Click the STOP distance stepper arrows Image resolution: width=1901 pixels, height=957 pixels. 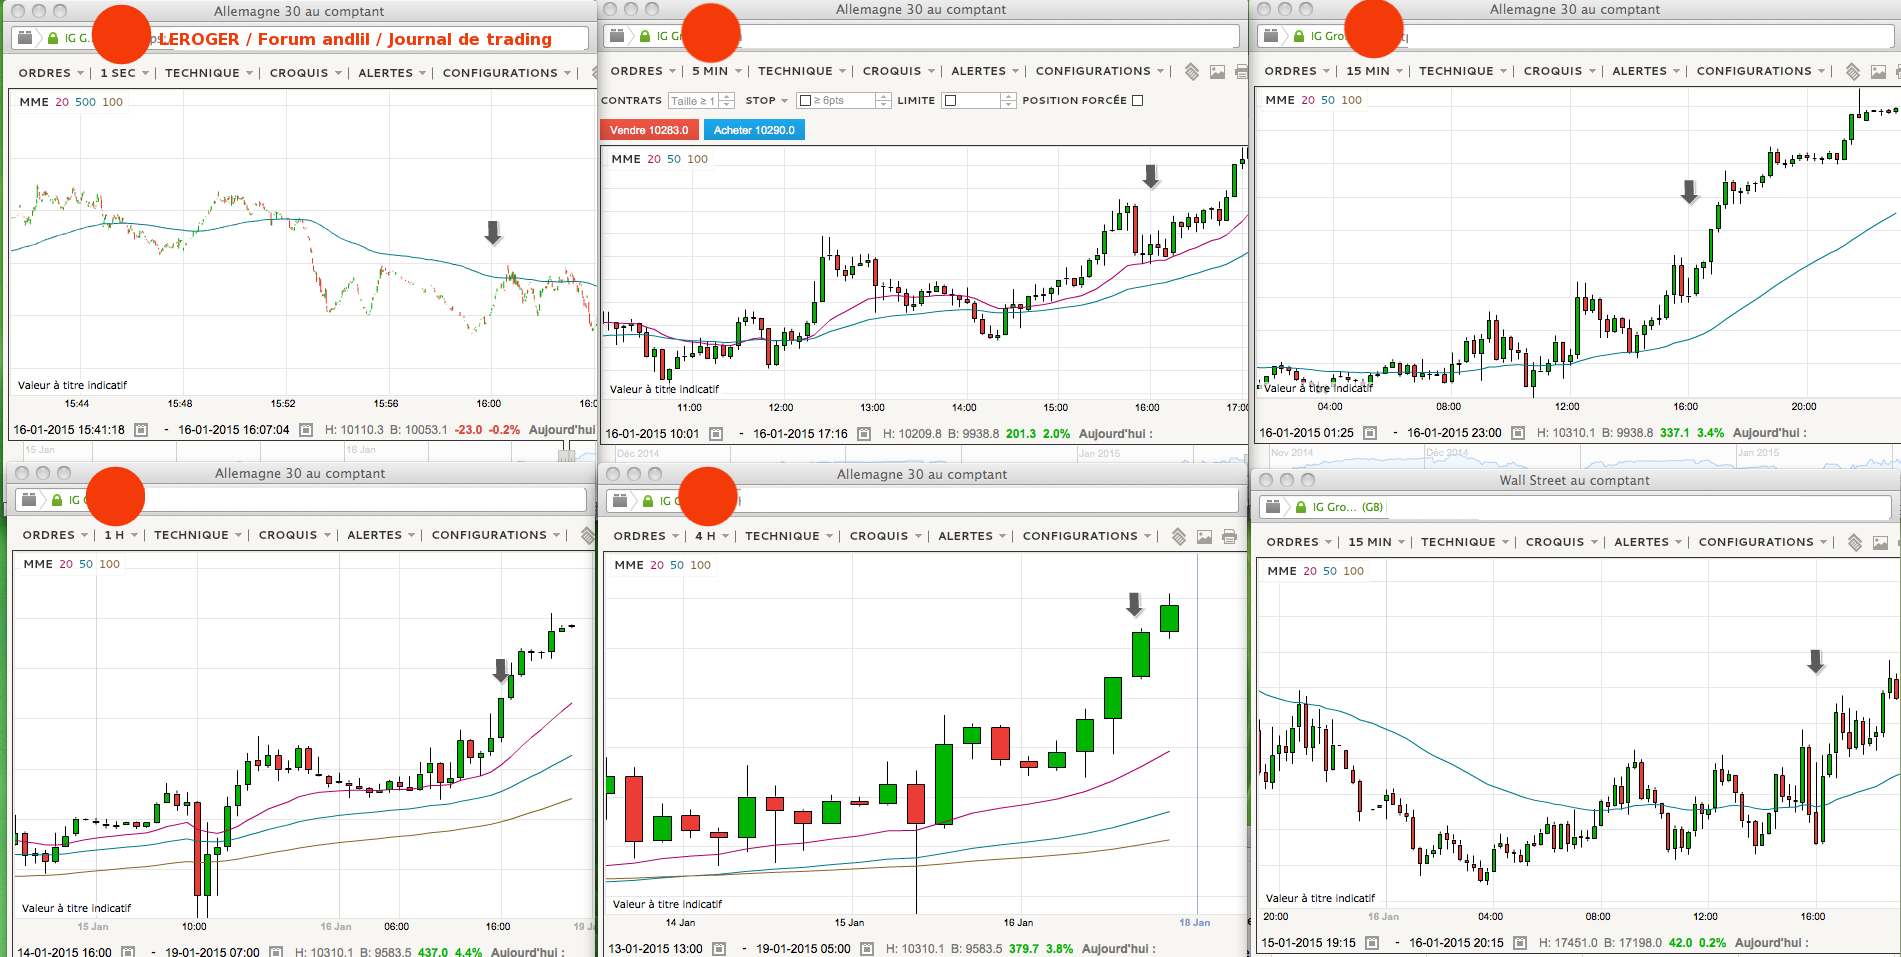[883, 101]
